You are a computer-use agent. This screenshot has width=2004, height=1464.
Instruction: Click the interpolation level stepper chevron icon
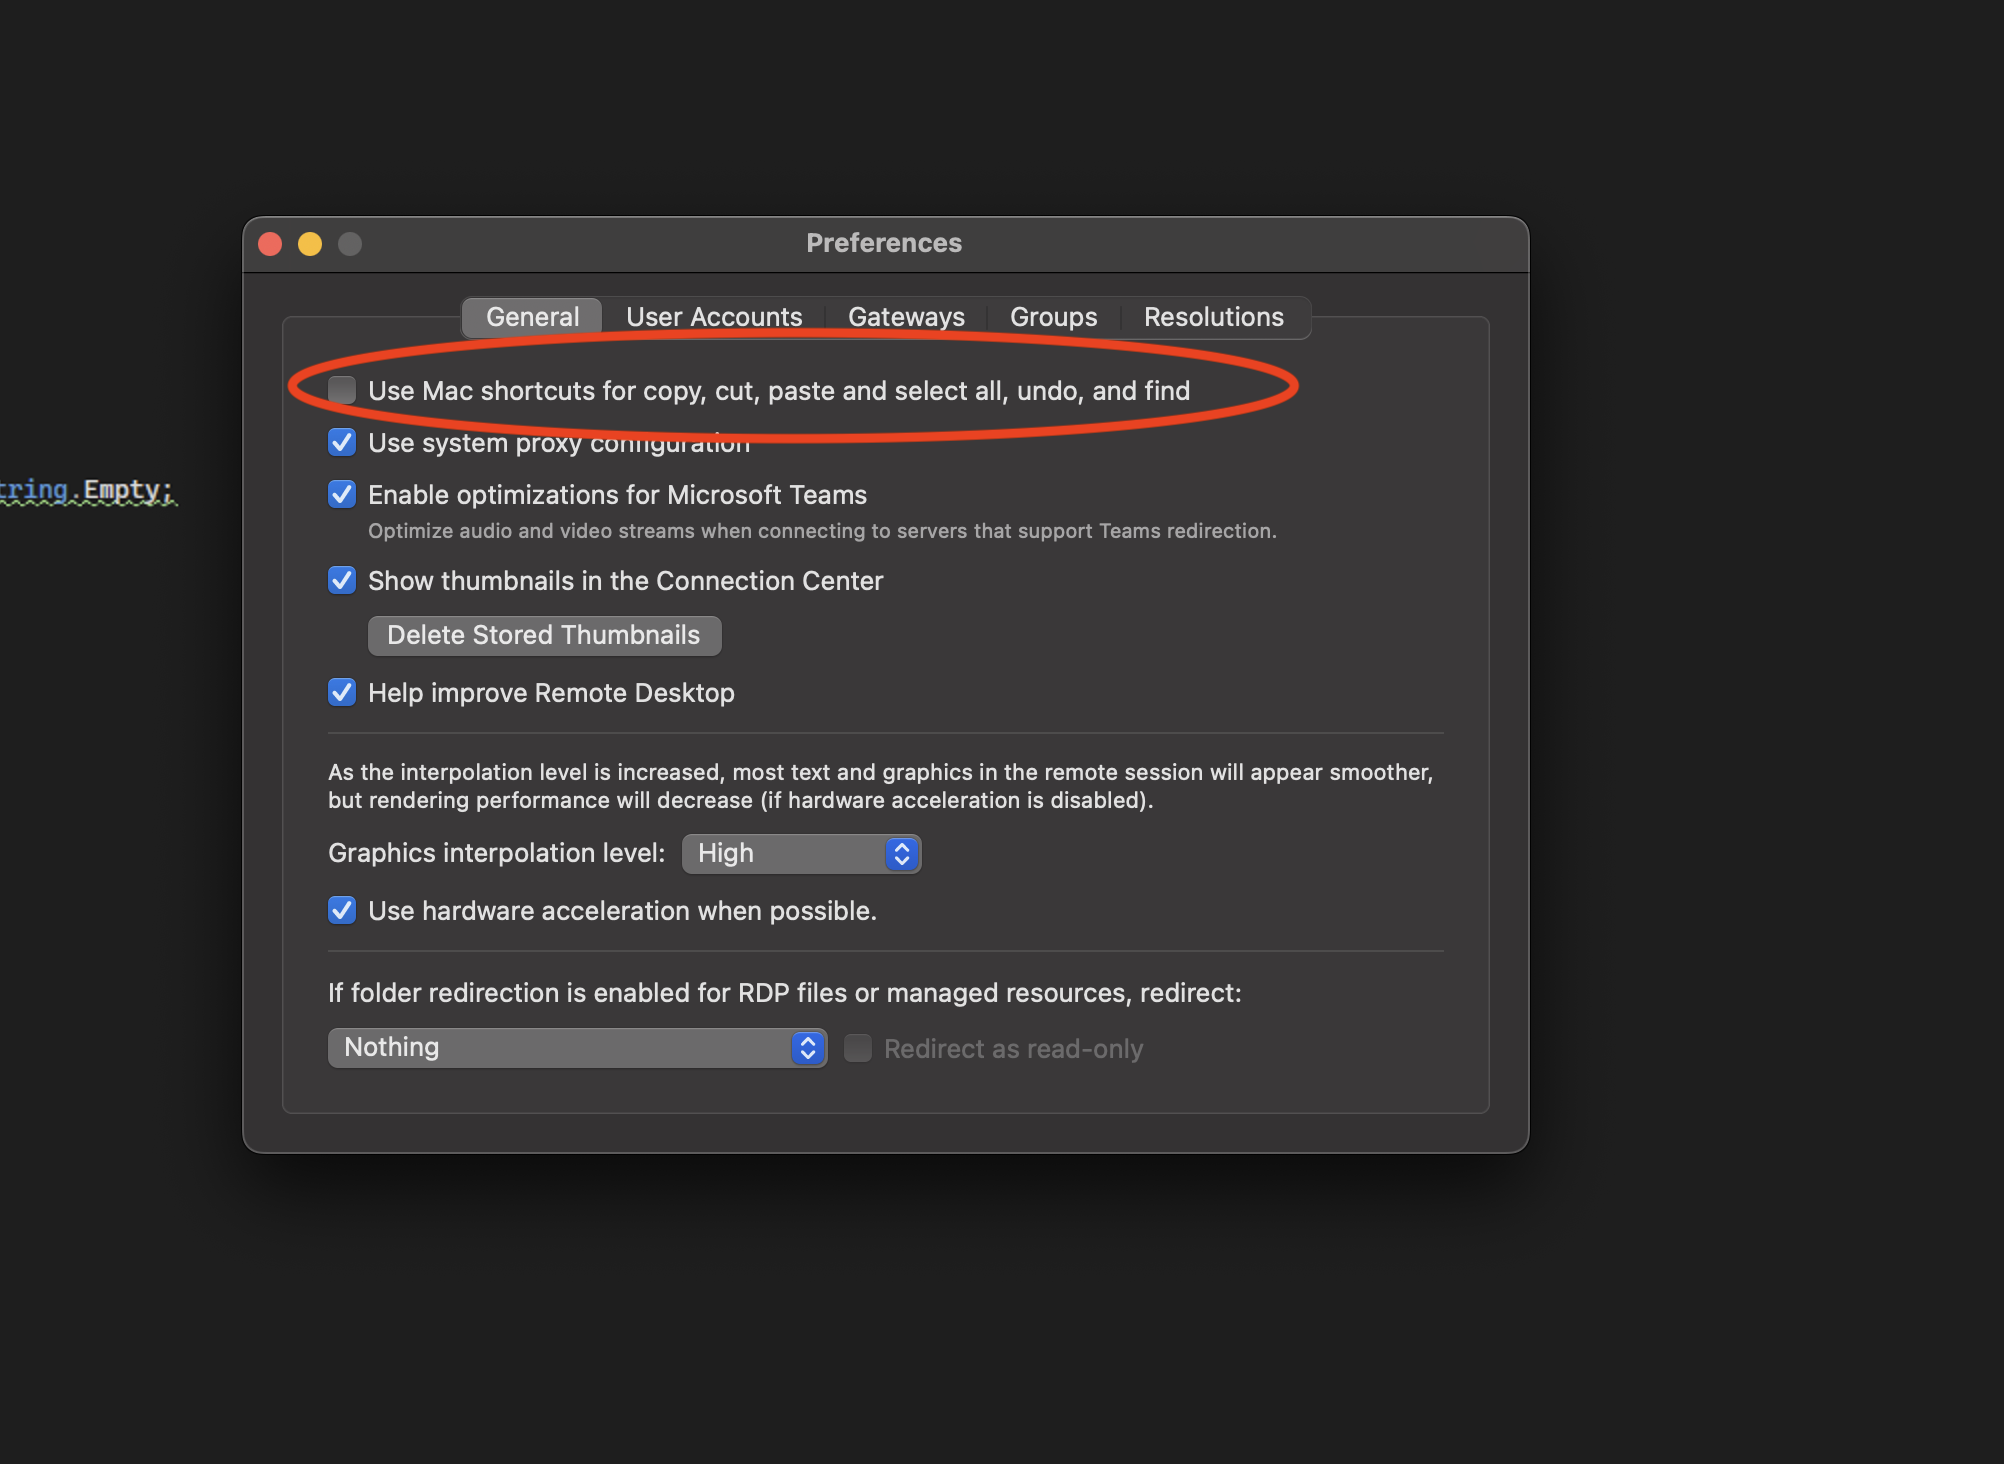coord(900,853)
